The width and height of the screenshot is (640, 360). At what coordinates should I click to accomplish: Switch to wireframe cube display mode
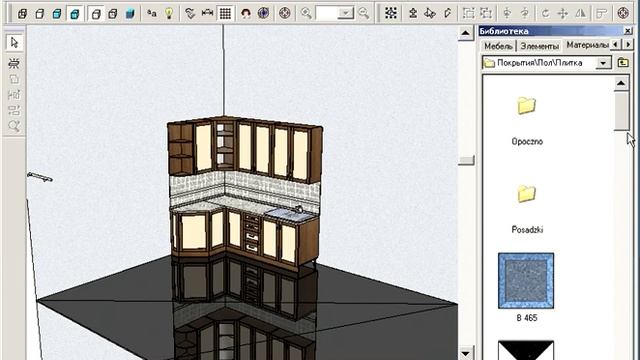point(22,13)
